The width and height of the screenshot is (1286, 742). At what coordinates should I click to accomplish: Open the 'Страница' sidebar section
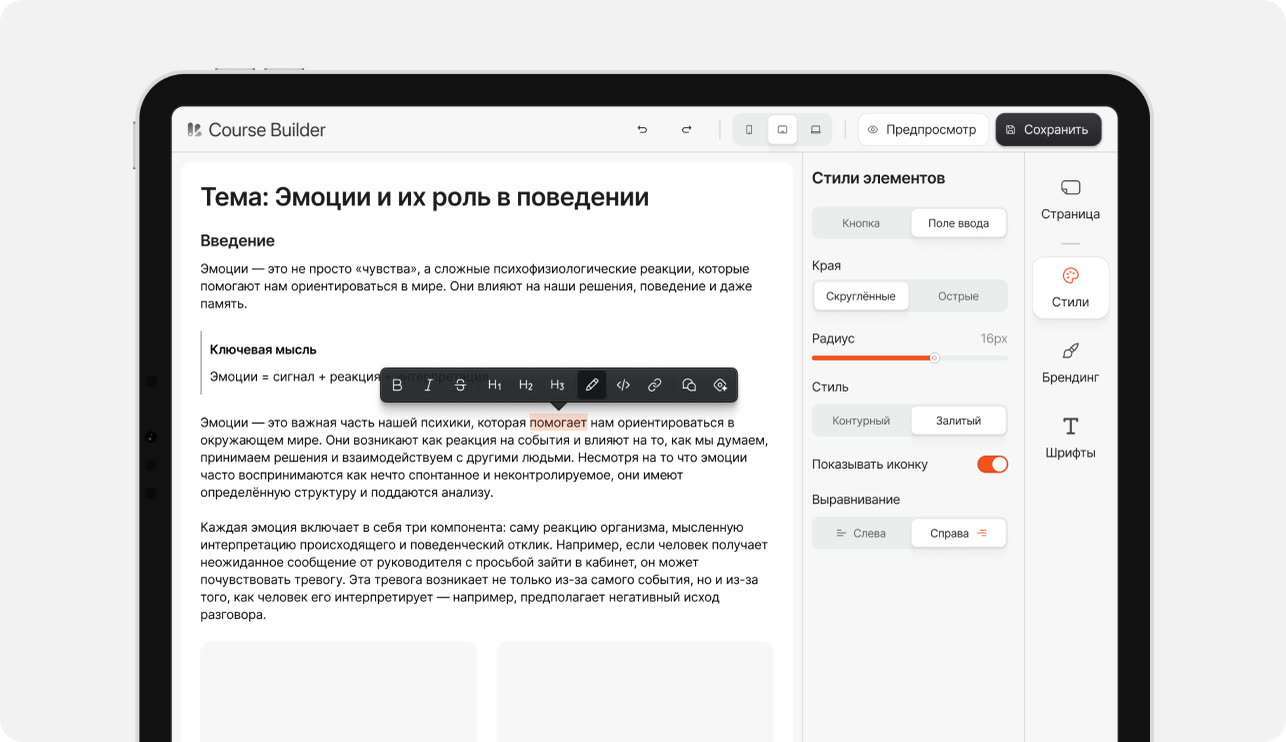pyautogui.click(x=1070, y=200)
